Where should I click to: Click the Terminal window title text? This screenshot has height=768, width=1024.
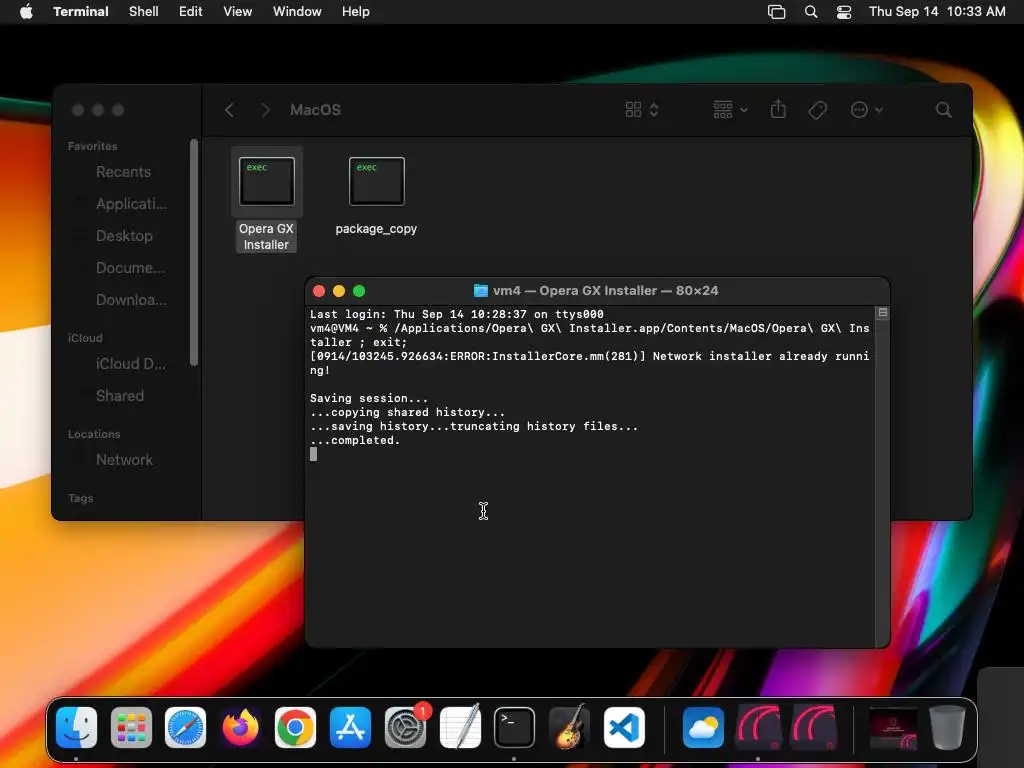(x=605, y=291)
